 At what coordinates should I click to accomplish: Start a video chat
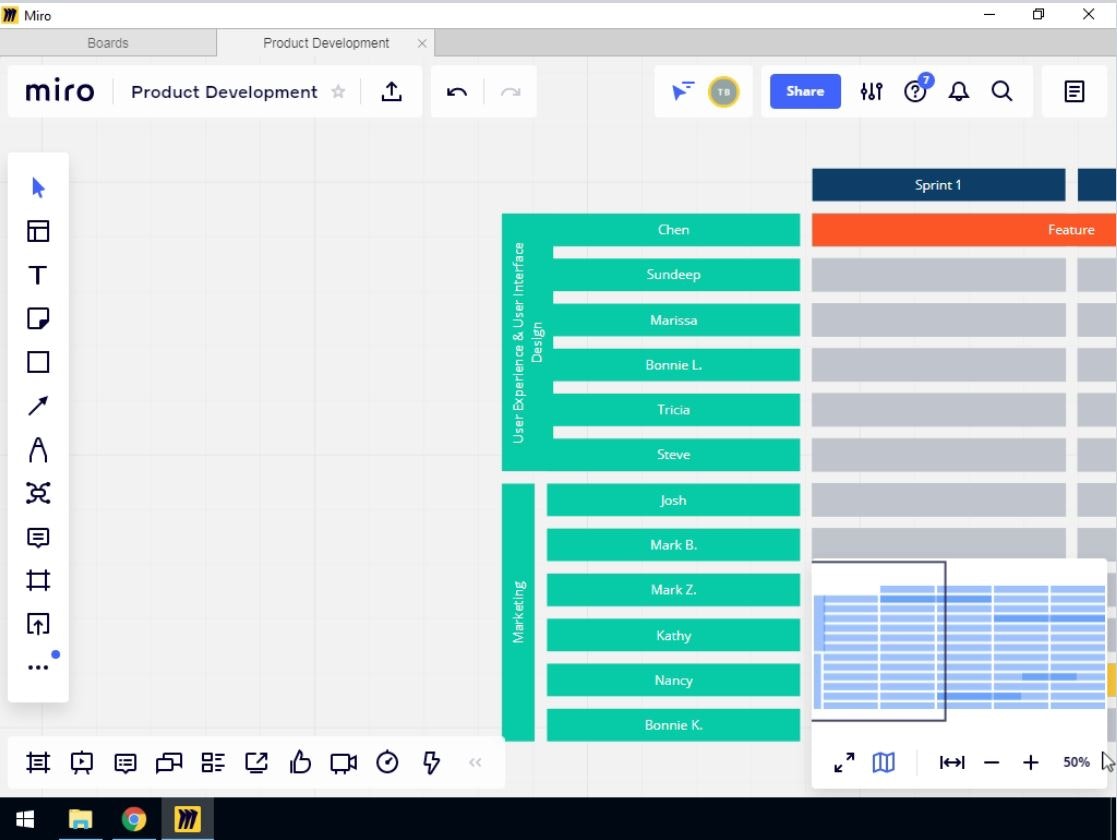tap(343, 763)
